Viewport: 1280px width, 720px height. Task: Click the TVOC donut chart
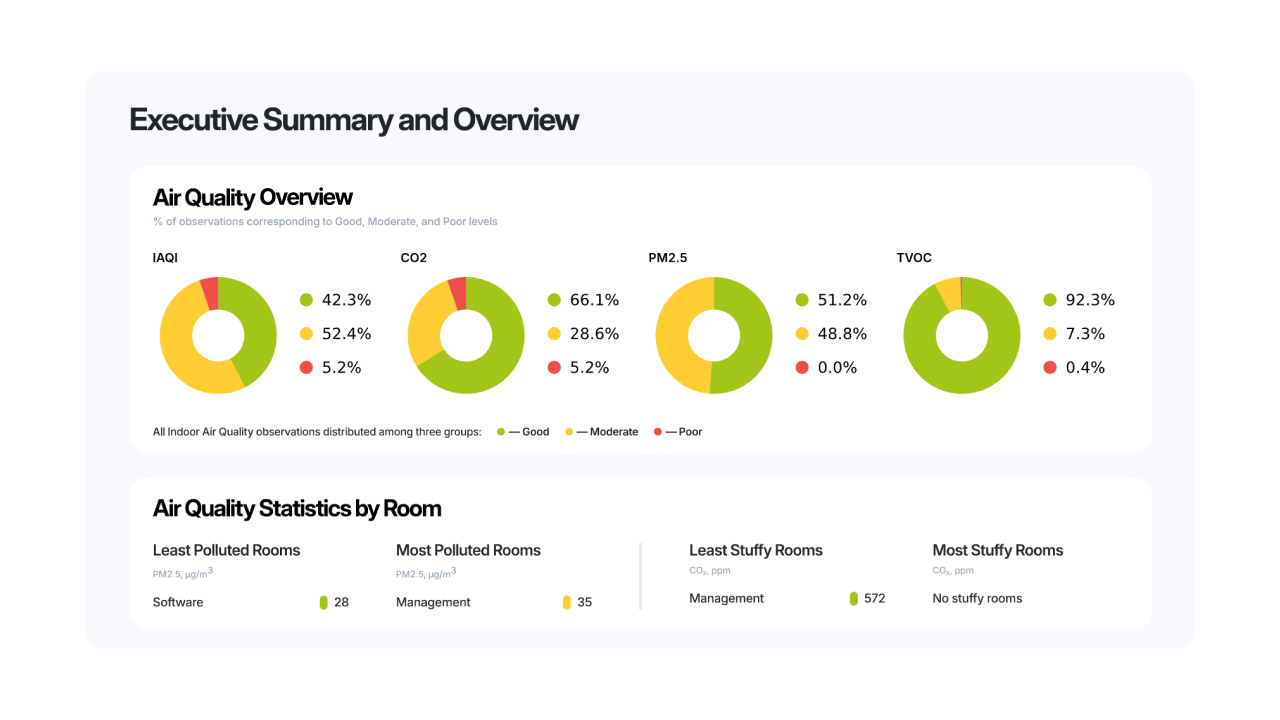pos(962,335)
